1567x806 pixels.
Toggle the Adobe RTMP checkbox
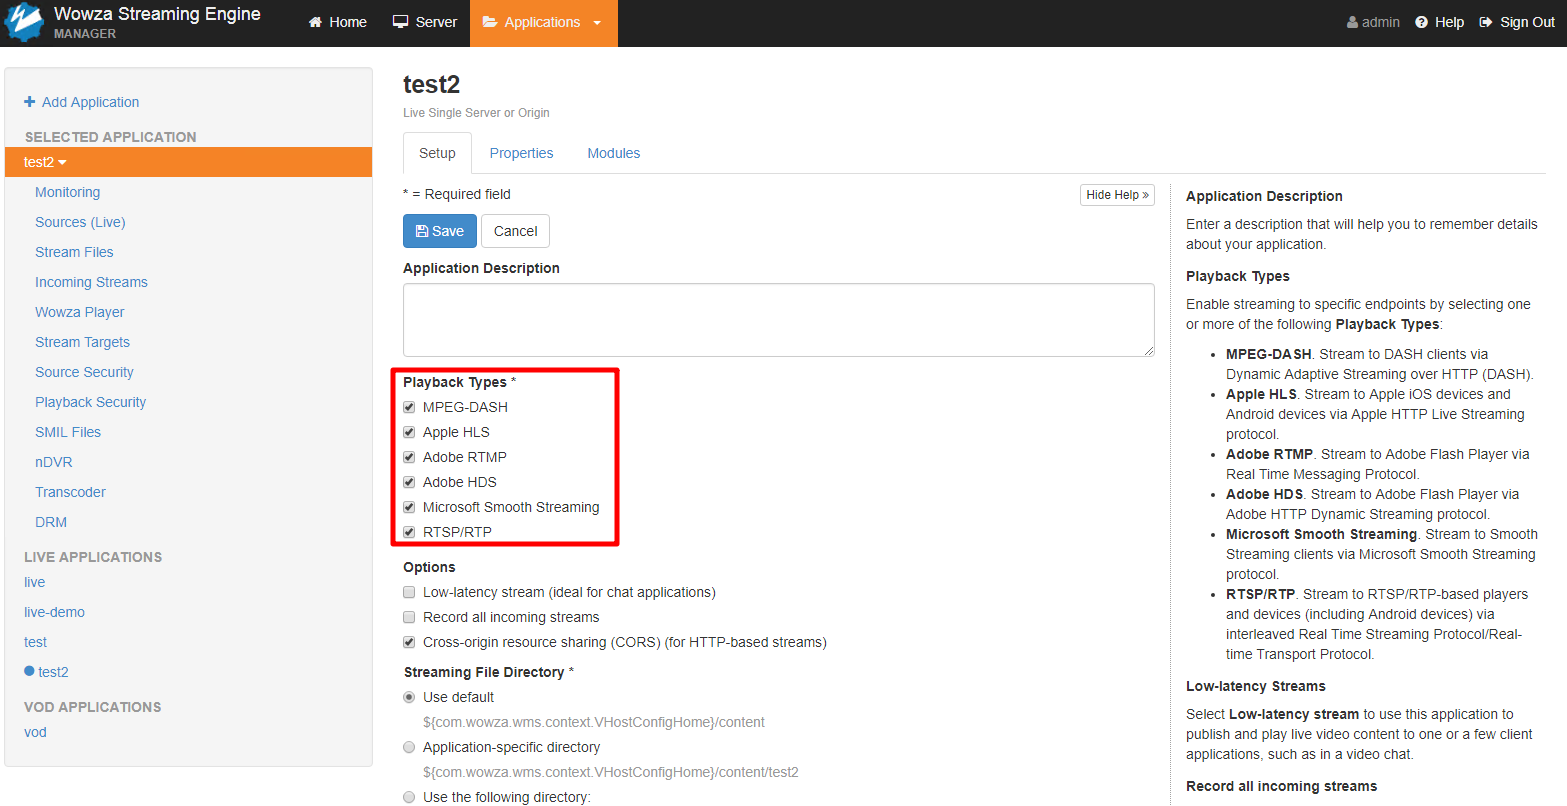[x=409, y=457]
